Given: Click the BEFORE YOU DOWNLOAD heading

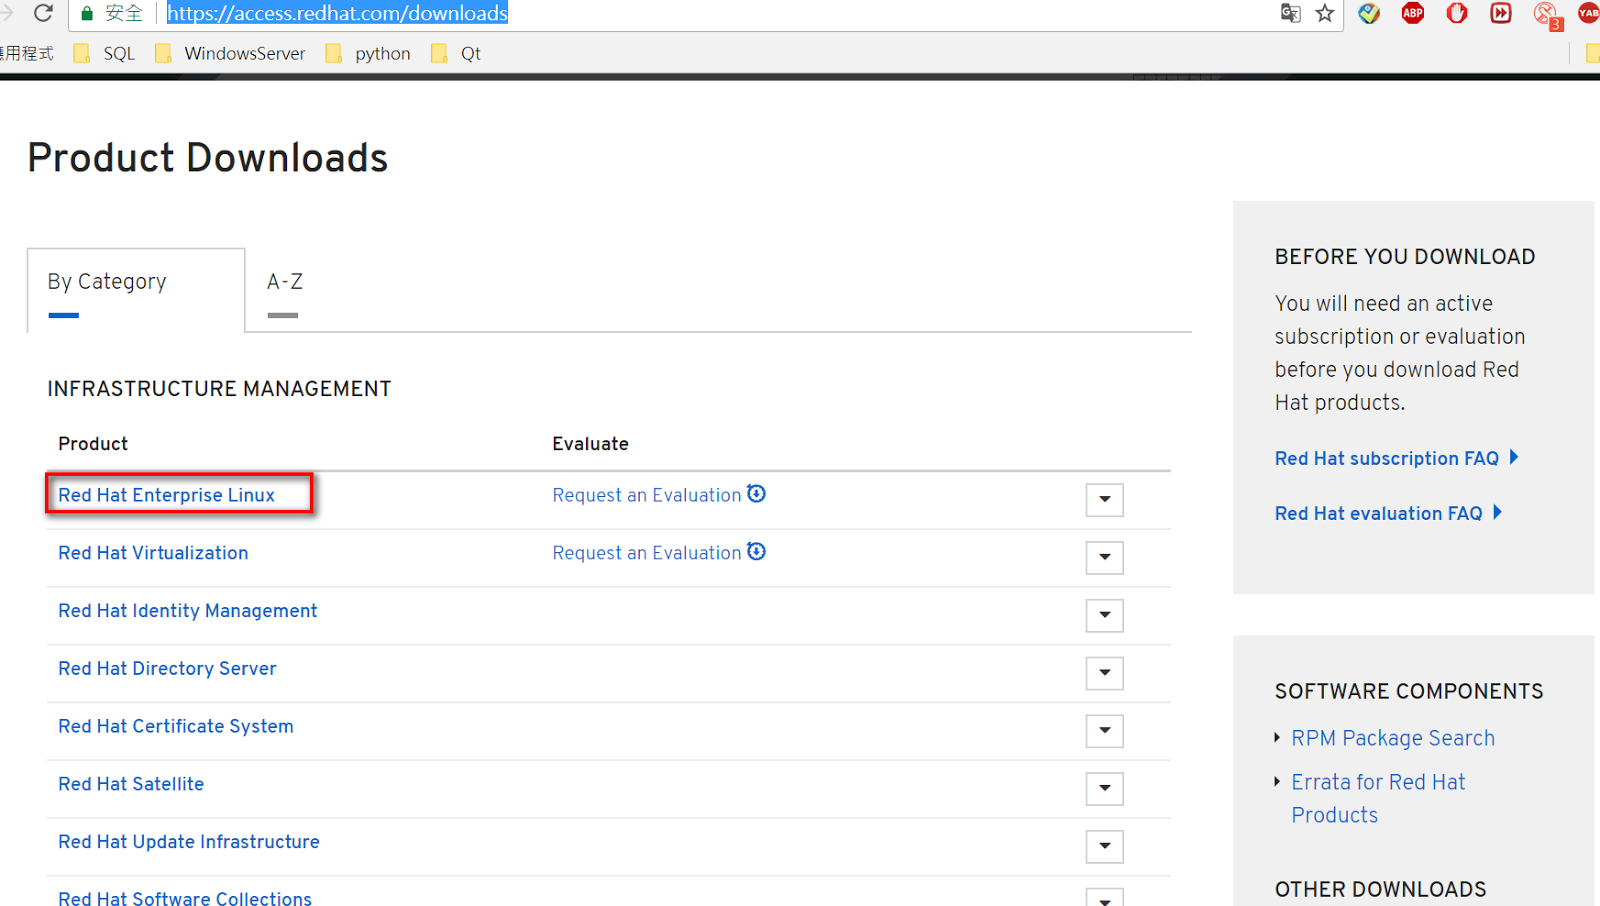Looking at the screenshot, I should [x=1405, y=257].
